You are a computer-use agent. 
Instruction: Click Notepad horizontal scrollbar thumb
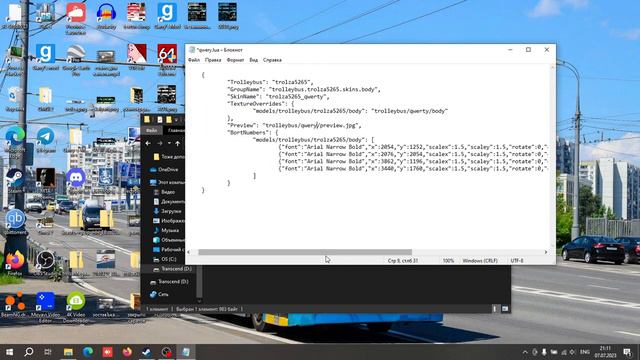[305, 252]
